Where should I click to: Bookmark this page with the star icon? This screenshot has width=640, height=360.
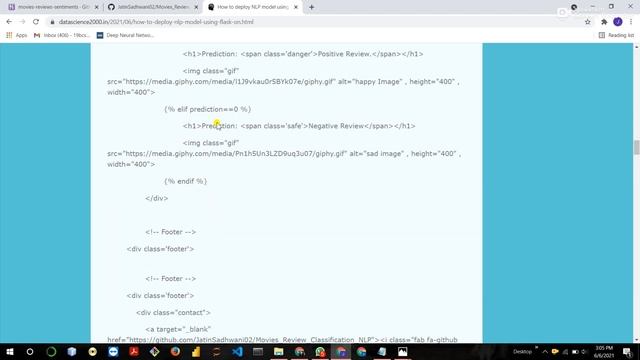pyautogui.click(x=588, y=22)
